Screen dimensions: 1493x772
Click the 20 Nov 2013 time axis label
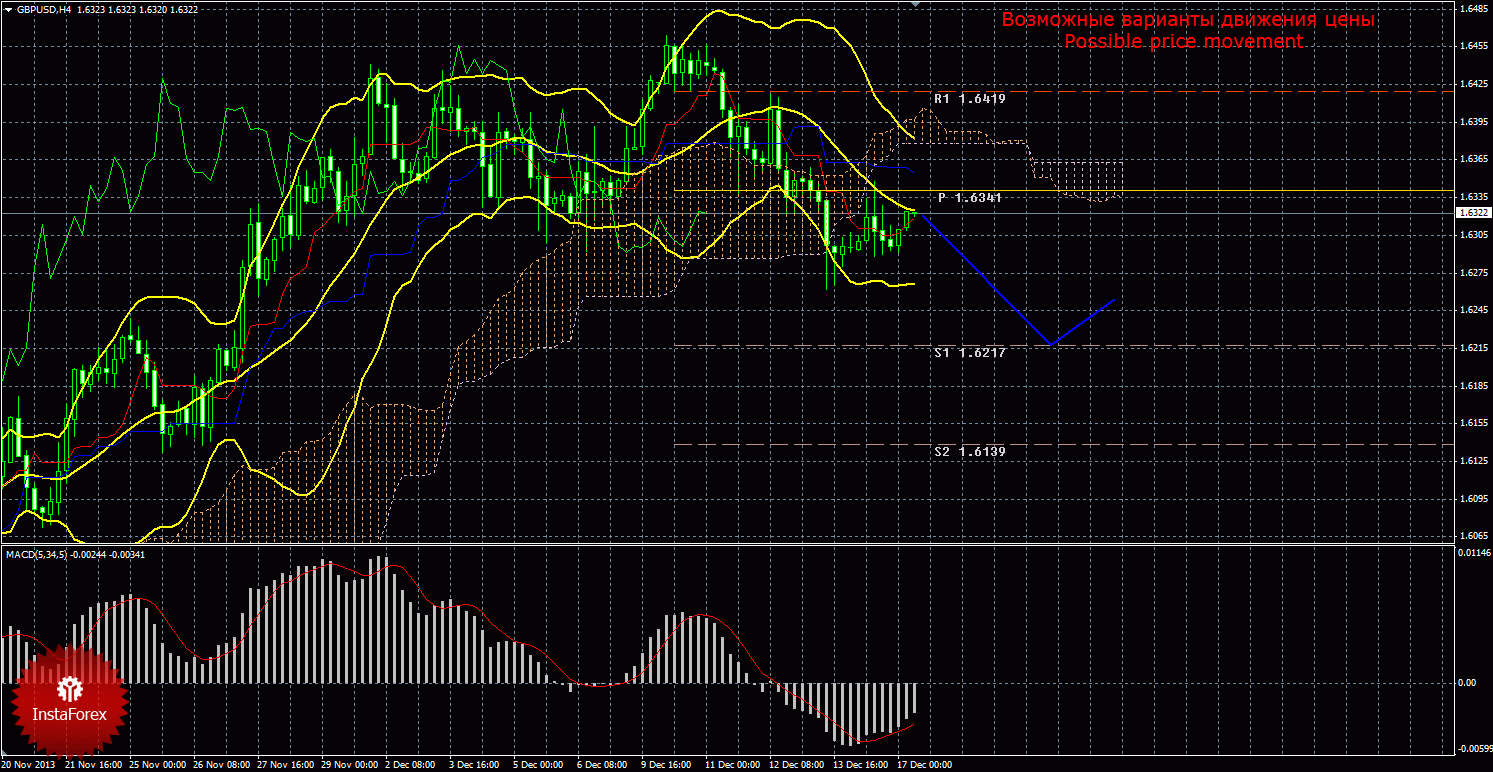[30, 765]
